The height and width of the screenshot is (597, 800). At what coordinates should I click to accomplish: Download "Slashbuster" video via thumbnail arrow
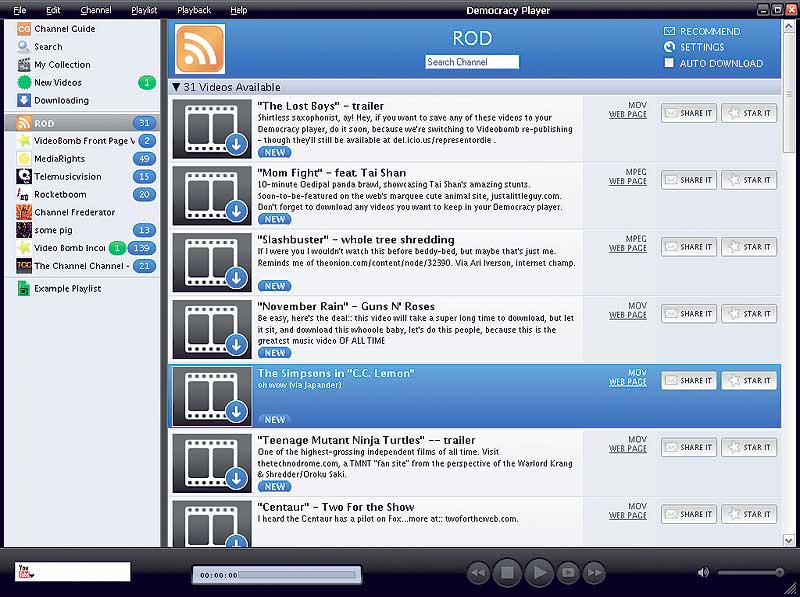coord(236,278)
